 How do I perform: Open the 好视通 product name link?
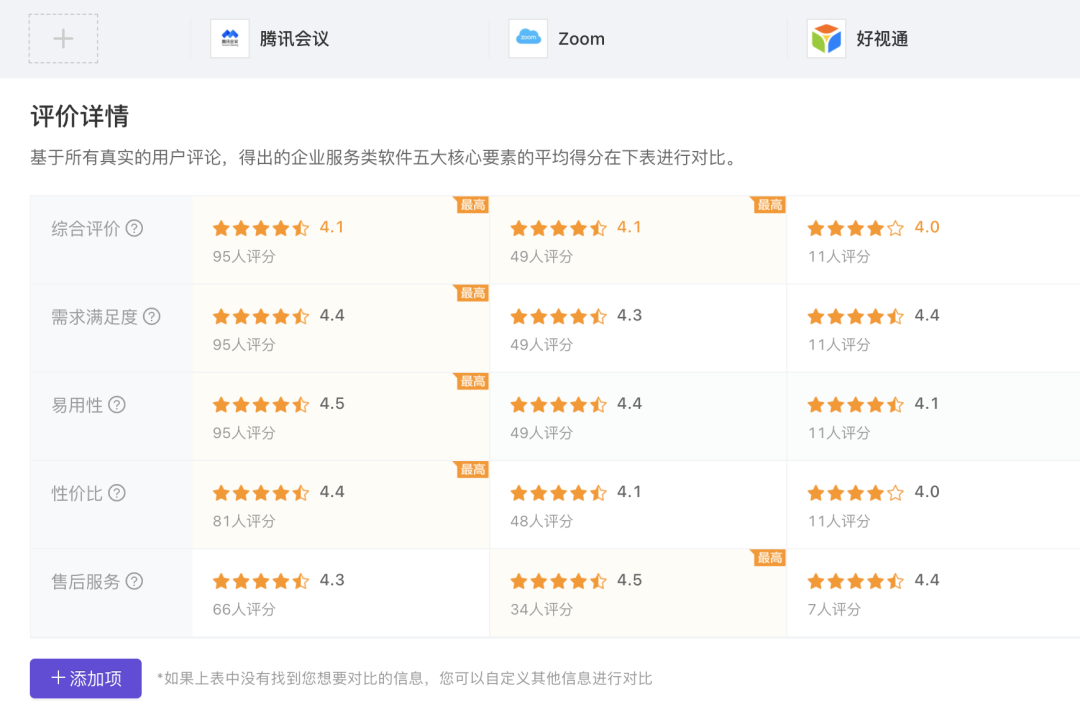point(882,39)
